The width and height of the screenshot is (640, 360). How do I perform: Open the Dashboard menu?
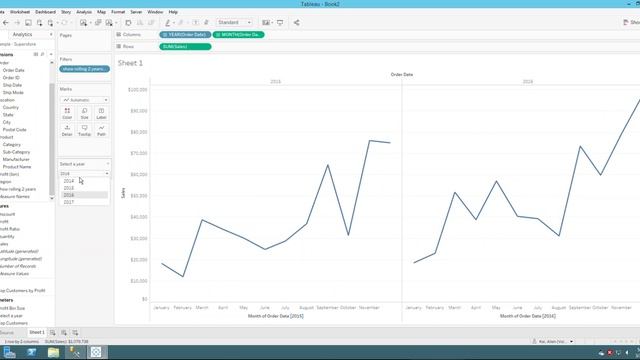click(x=45, y=12)
